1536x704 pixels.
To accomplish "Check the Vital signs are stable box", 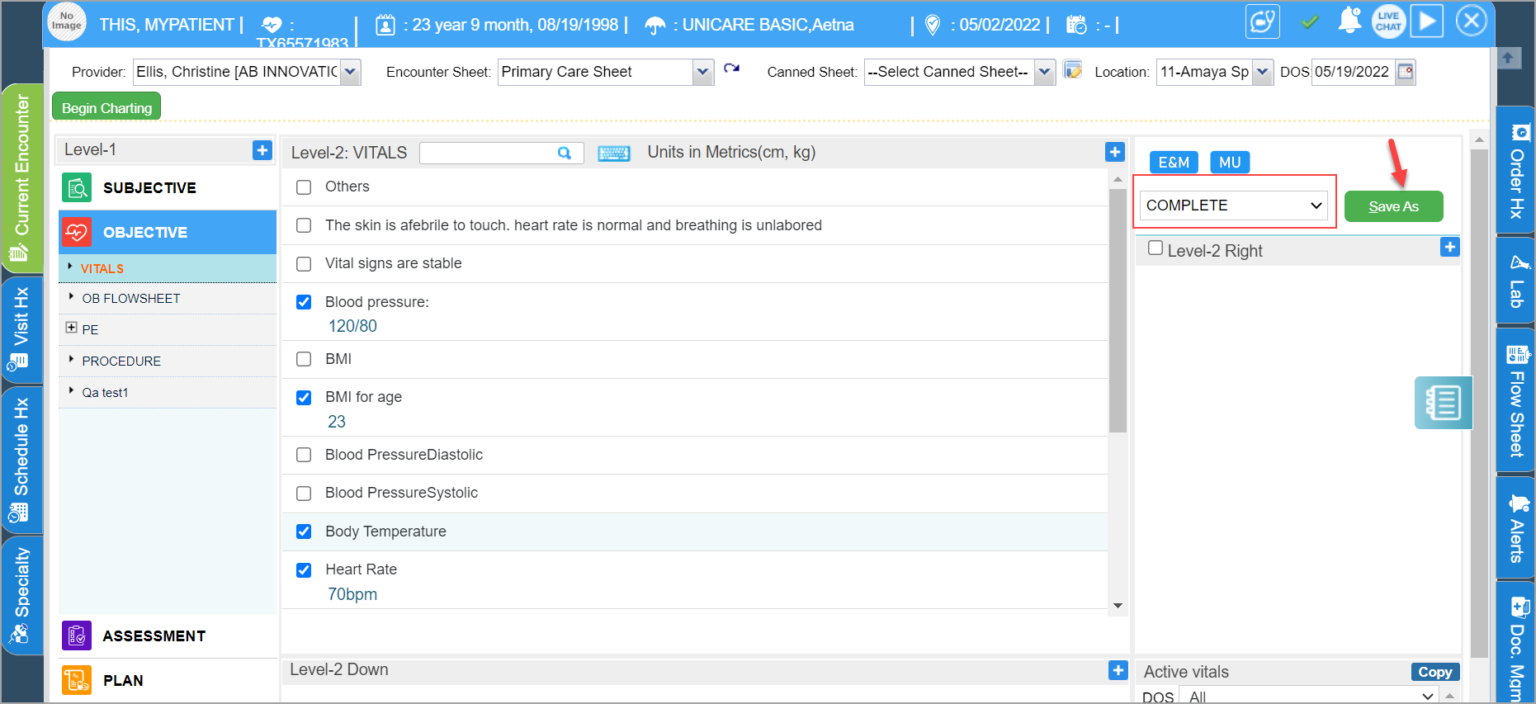I will pos(304,264).
